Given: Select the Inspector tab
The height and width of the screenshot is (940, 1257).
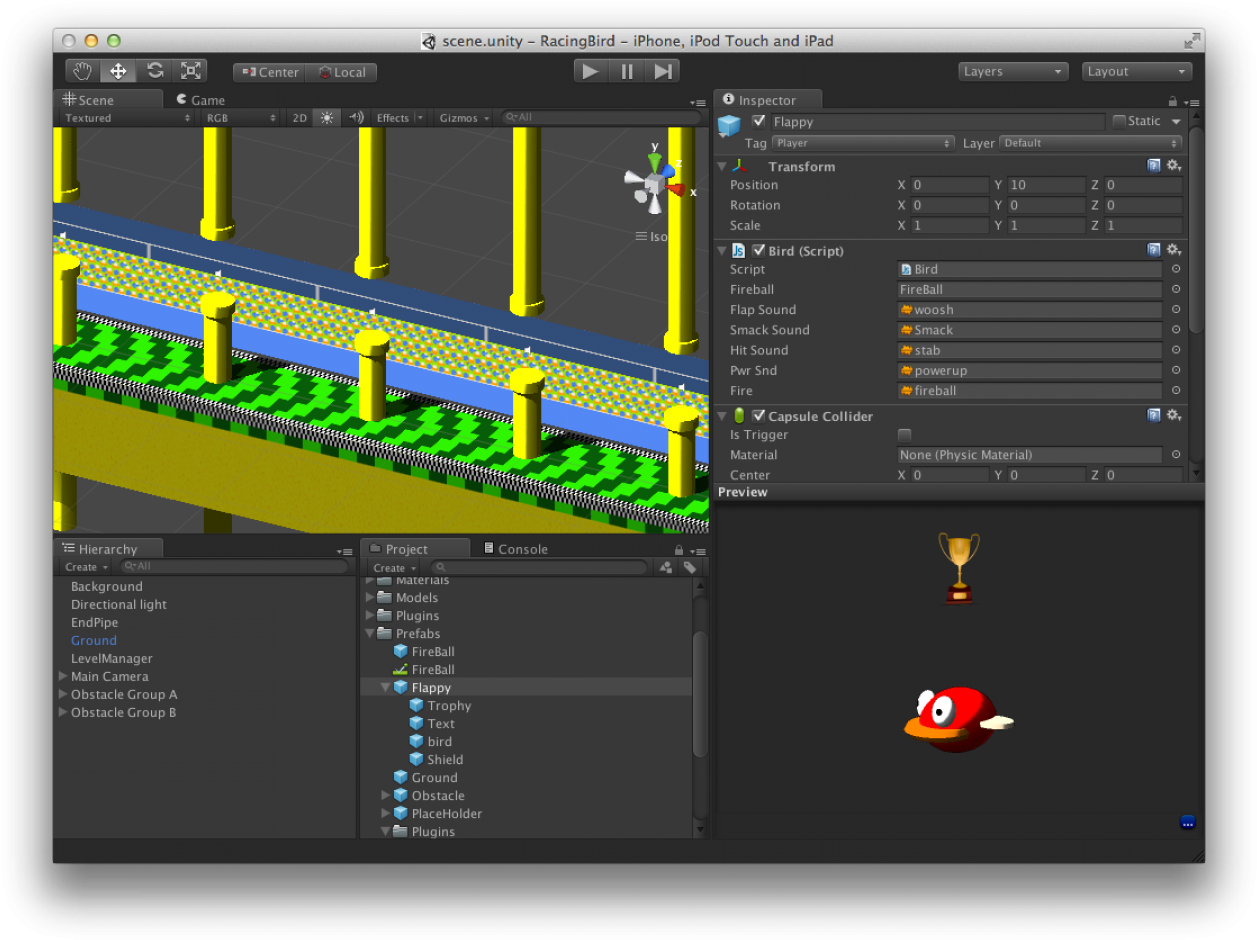Looking at the screenshot, I should [x=767, y=100].
